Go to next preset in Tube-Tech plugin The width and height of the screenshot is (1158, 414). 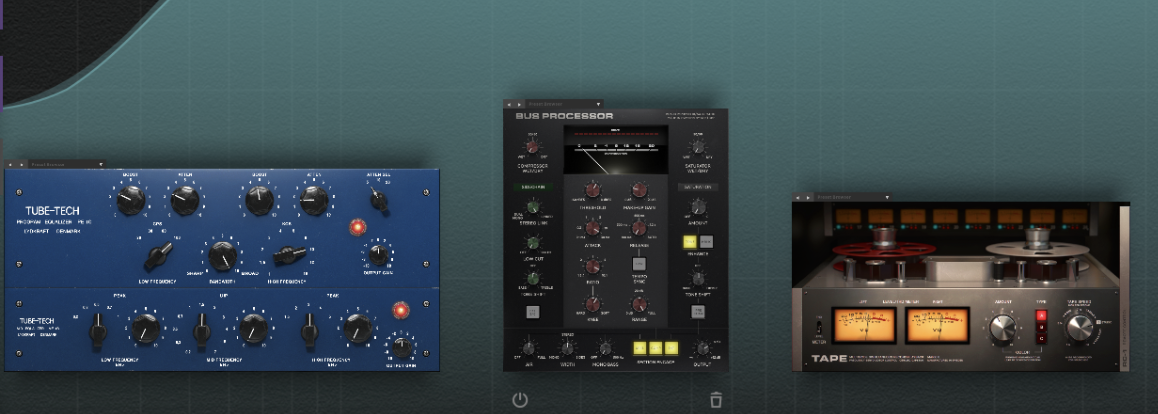point(21,165)
